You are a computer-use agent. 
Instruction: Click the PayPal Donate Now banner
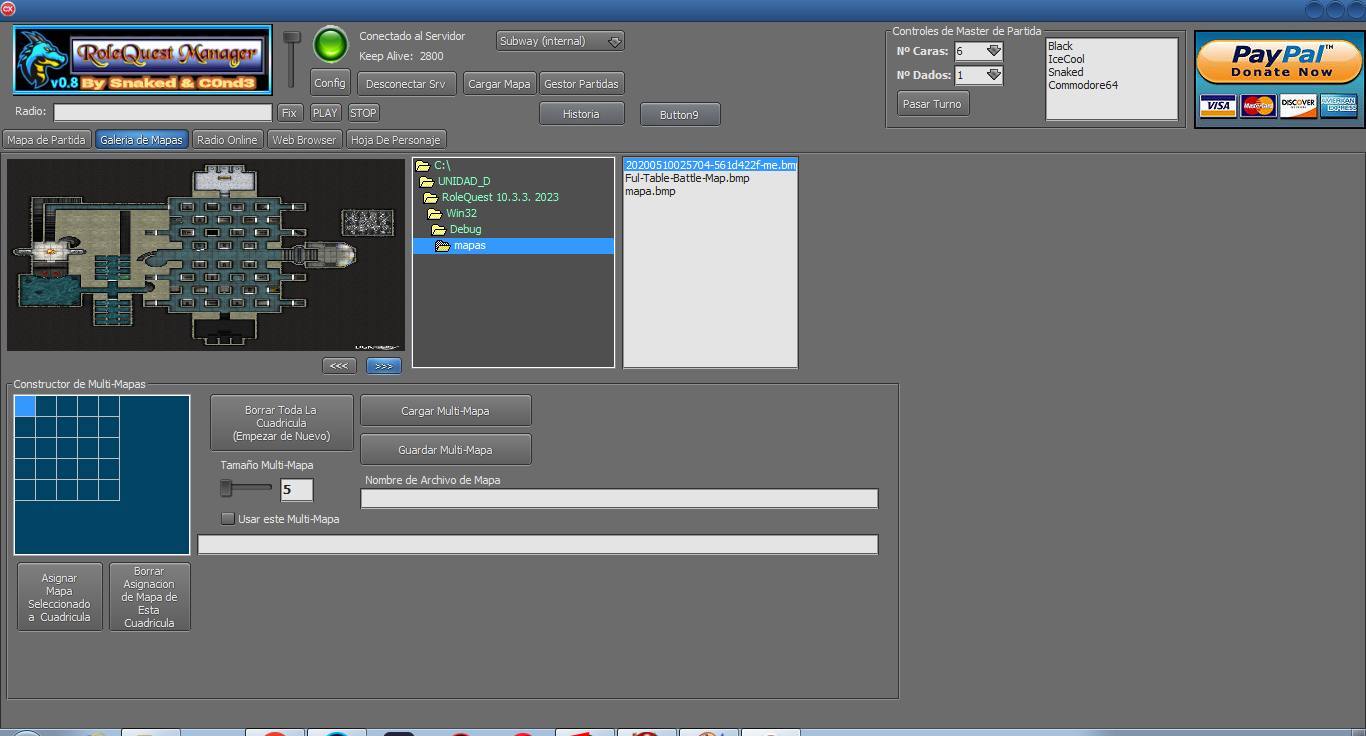1279,61
